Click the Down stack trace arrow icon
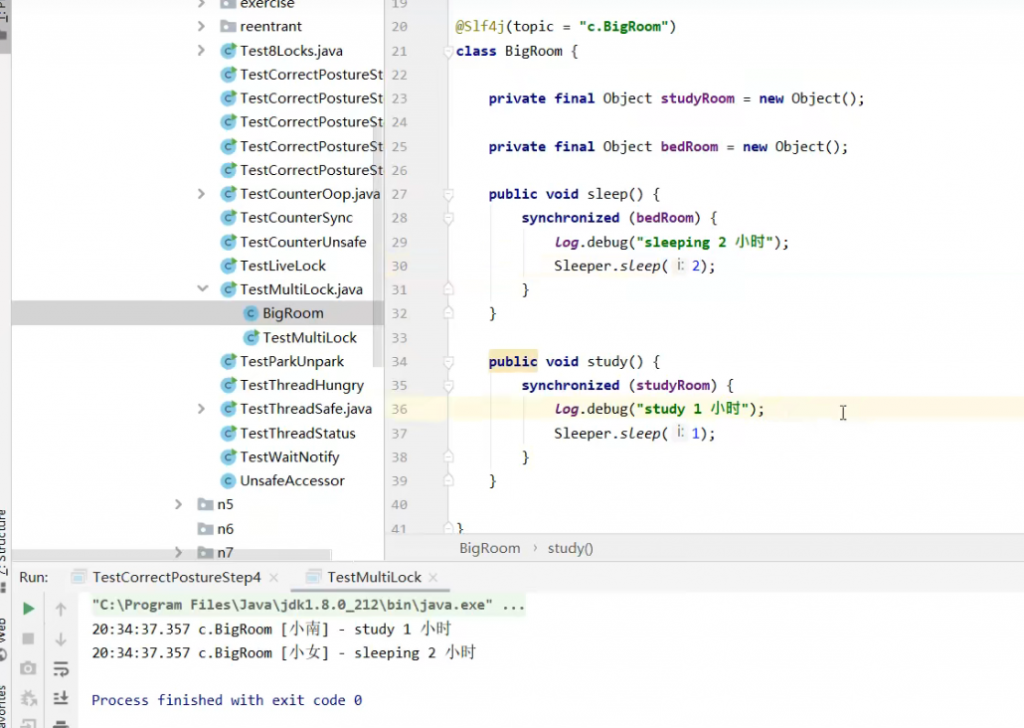The height and width of the screenshot is (728, 1024). point(61,638)
